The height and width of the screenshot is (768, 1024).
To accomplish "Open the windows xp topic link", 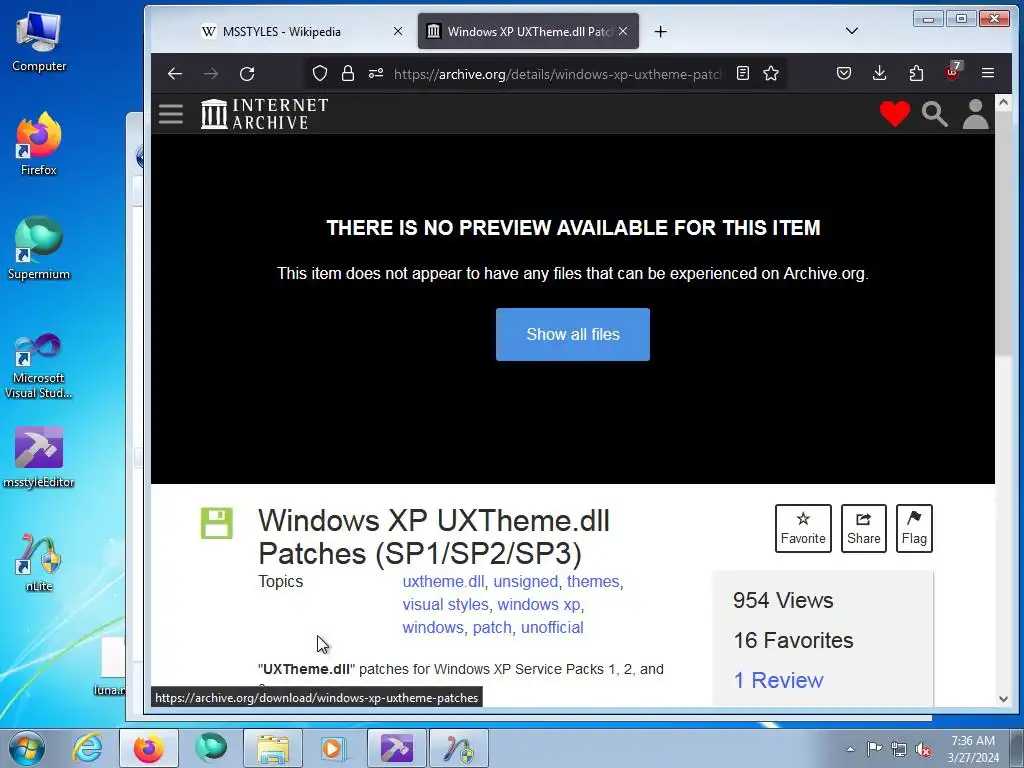I will coord(539,604).
